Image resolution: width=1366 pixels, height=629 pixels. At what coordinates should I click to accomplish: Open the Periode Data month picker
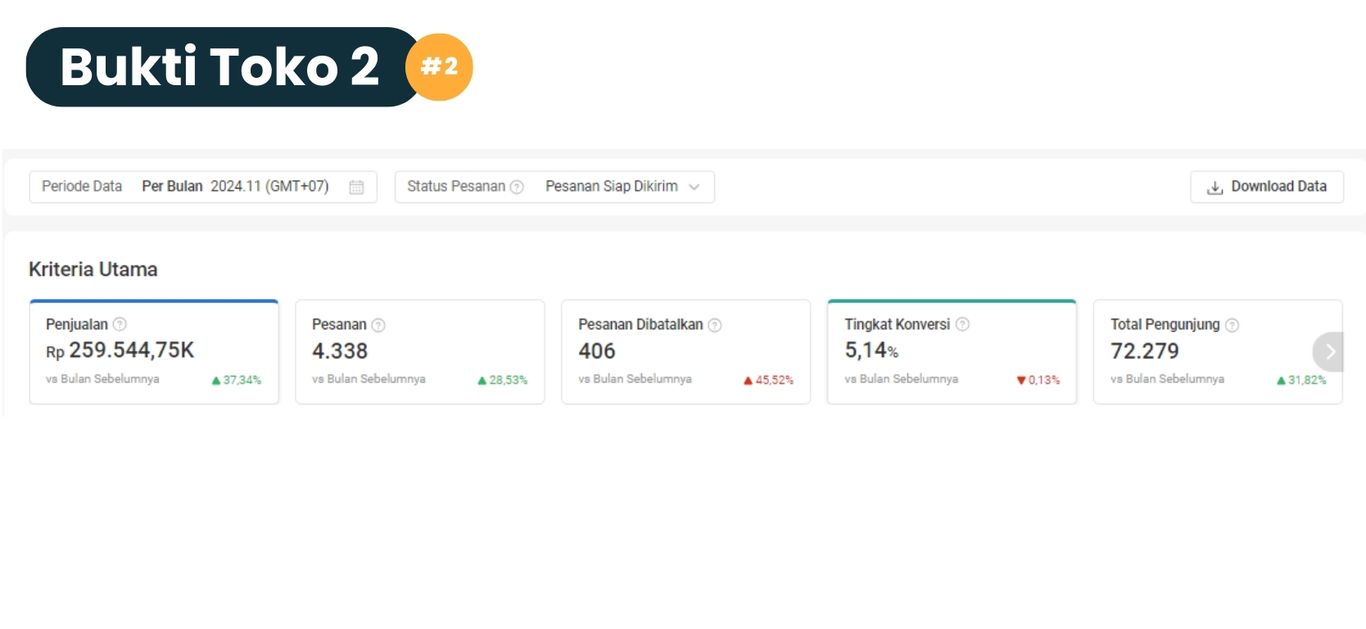pos(203,187)
